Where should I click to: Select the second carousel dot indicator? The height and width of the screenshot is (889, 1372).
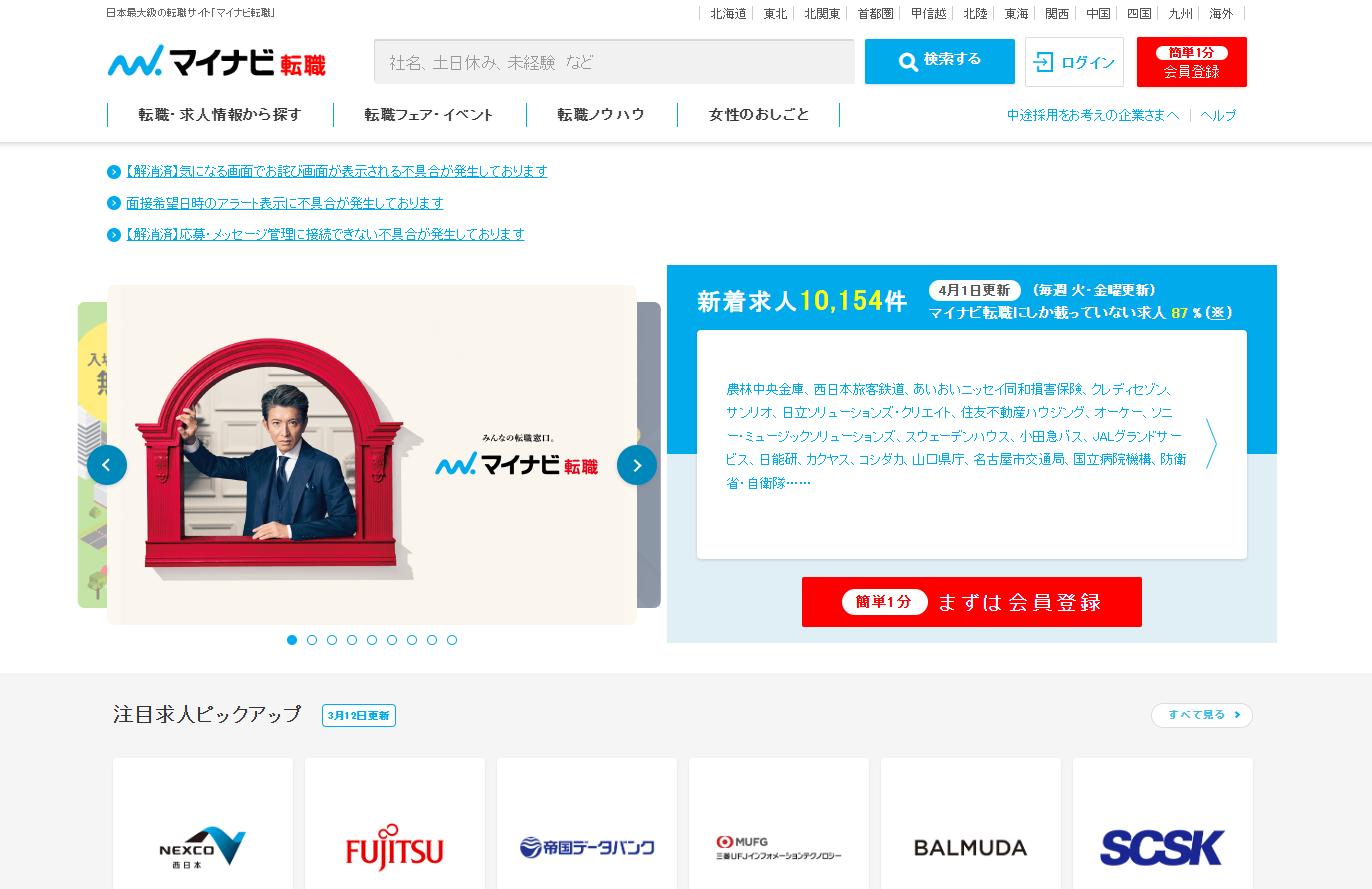[x=312, y=640]
